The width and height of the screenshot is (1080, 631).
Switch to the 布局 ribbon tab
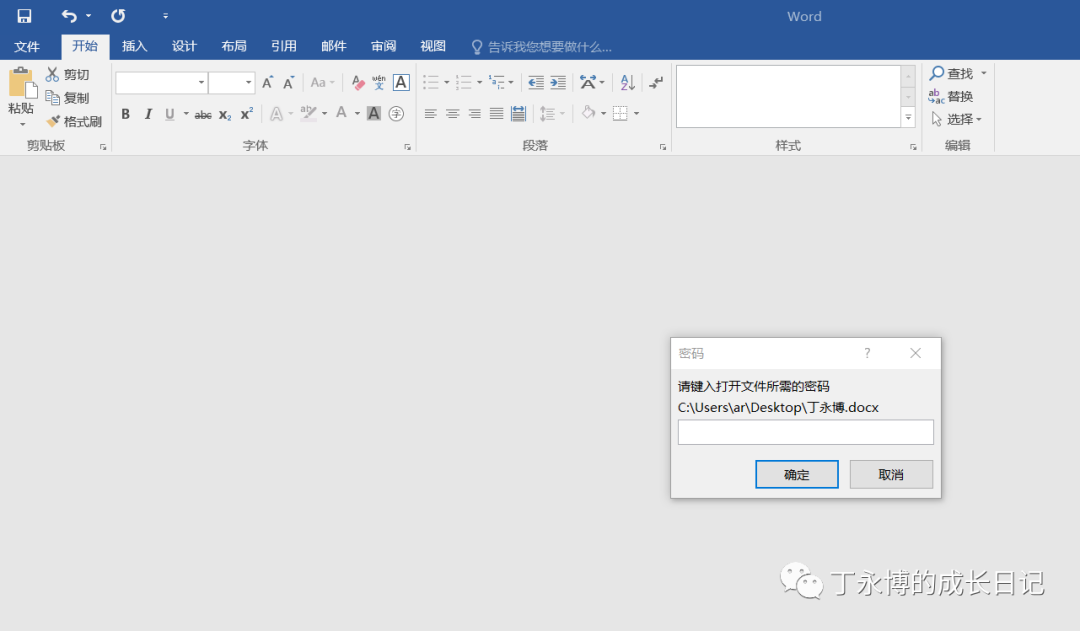[x=233, y=46]
